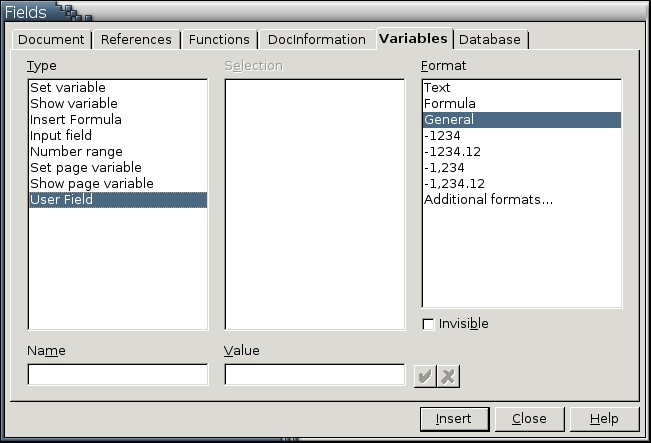Click the X Delete icon
The height and width of the screenshot is (443, 651).
448,376
